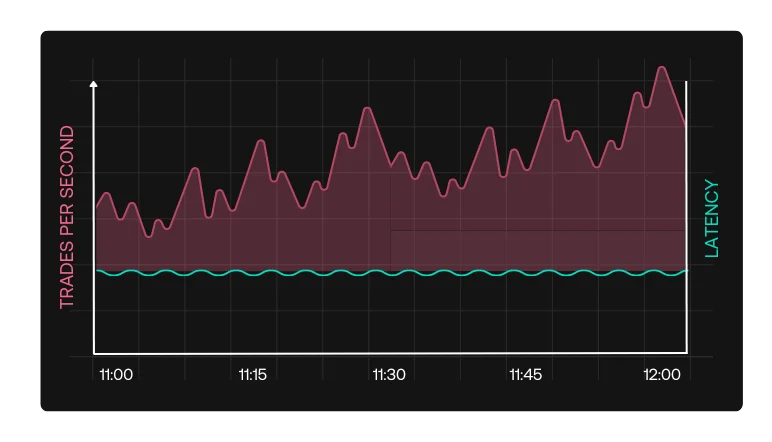Click the highest peak of the pink trades line
This screenshot has height=442, width=772.
tap(662, 67)
